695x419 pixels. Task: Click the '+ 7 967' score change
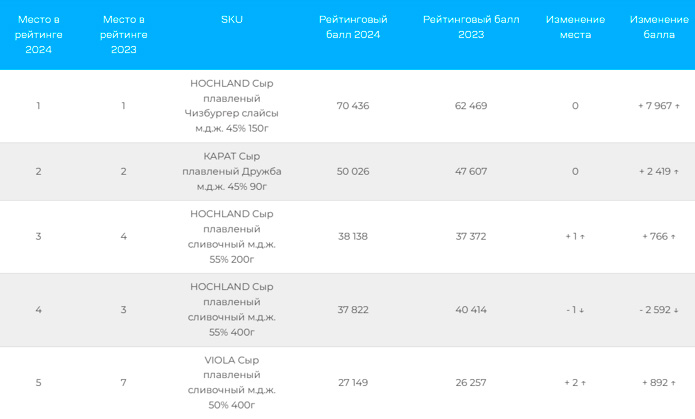pos(658,106)
